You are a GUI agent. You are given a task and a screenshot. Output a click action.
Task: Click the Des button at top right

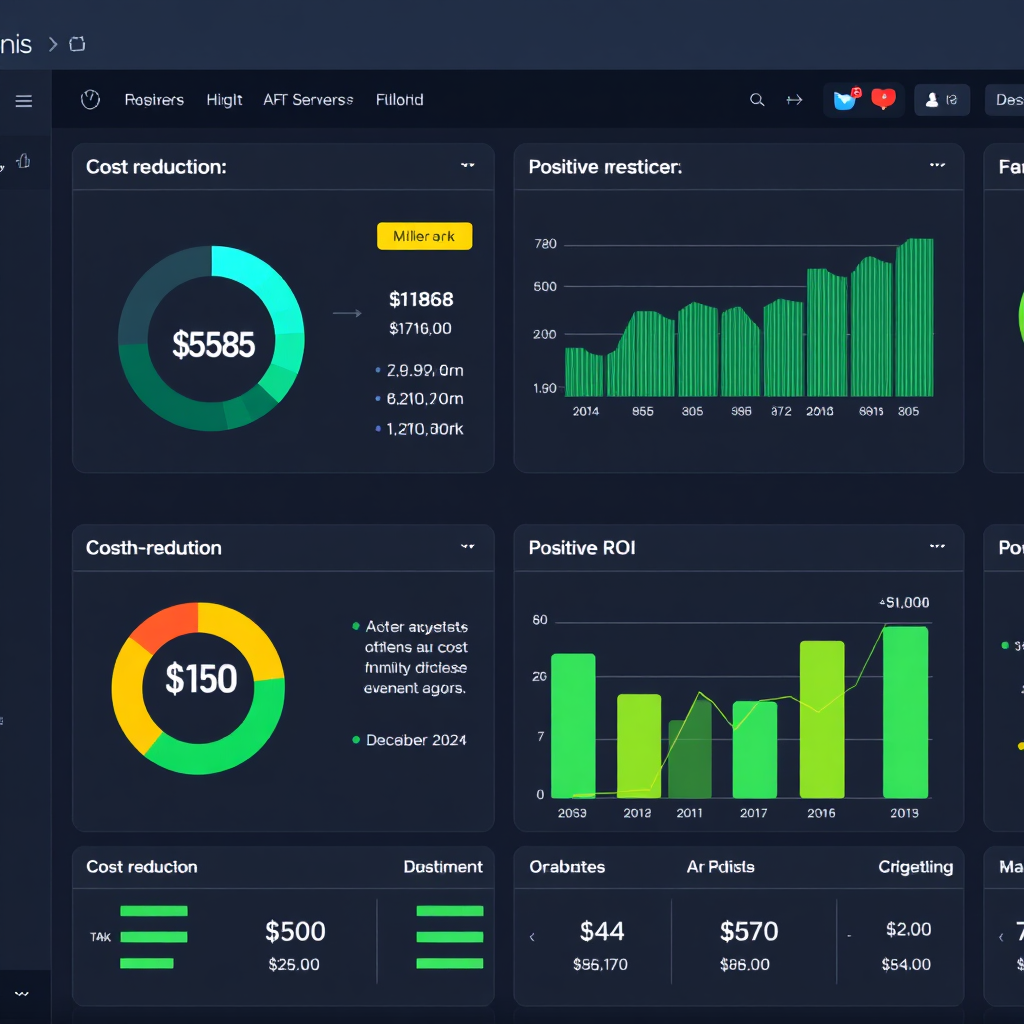(1005, 100)
